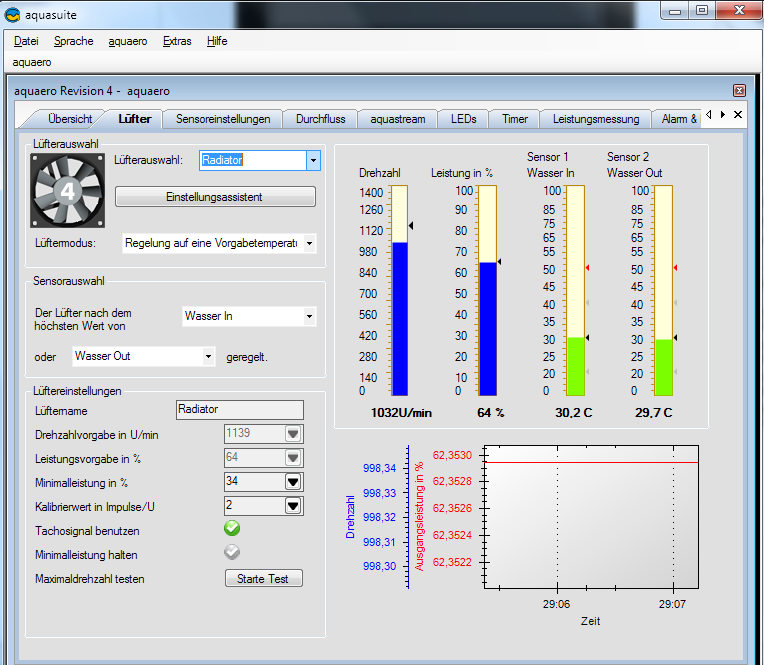Click red marker on Sensor 1 gauge
The image size is (764, 665).
coord(588,268)
